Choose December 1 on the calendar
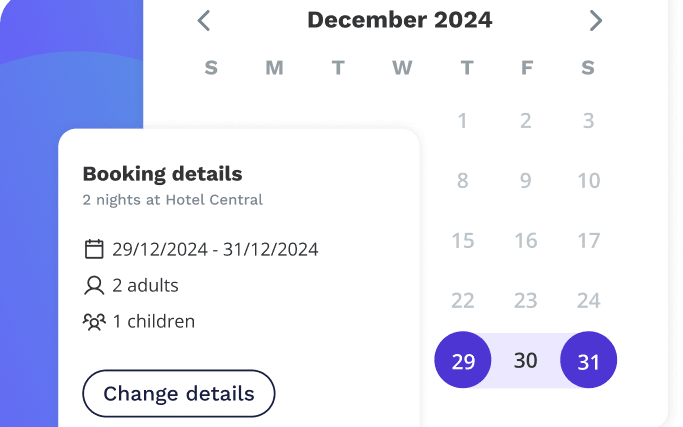The height and width of the screenshot is (427, 683). point(463,121)
